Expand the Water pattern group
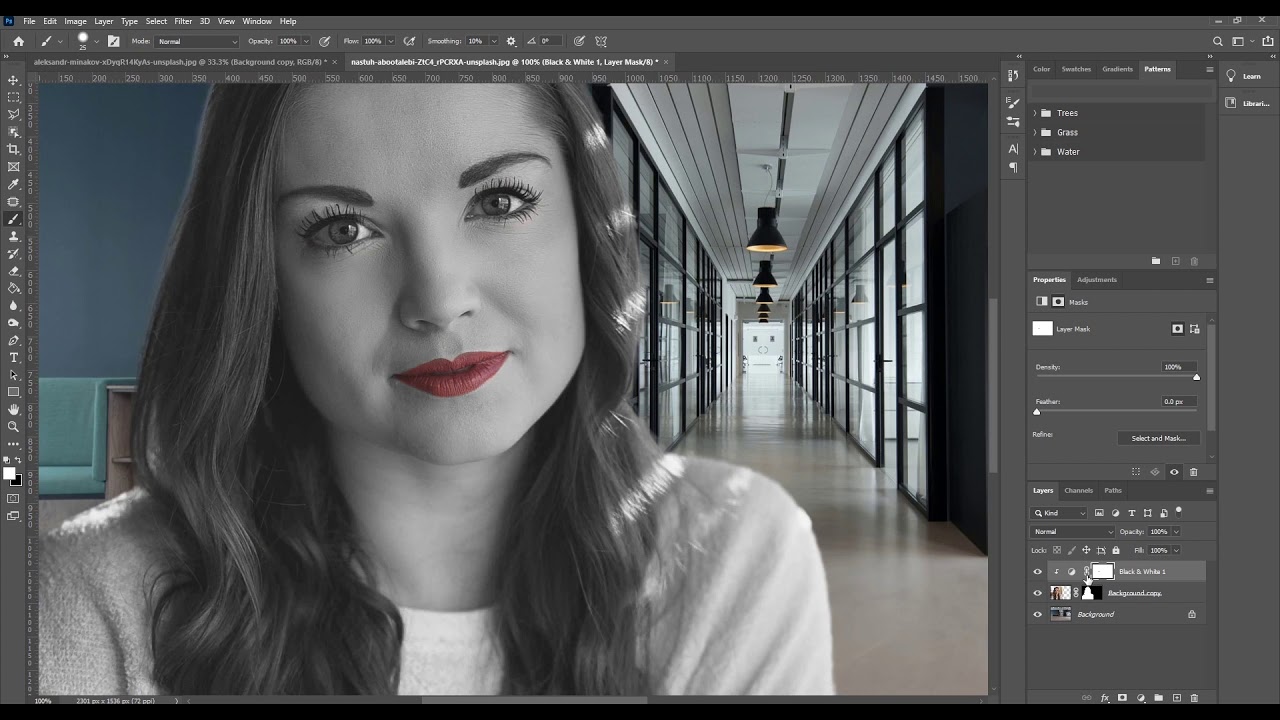The image size is (1280, 720). tap(1035, 152)
